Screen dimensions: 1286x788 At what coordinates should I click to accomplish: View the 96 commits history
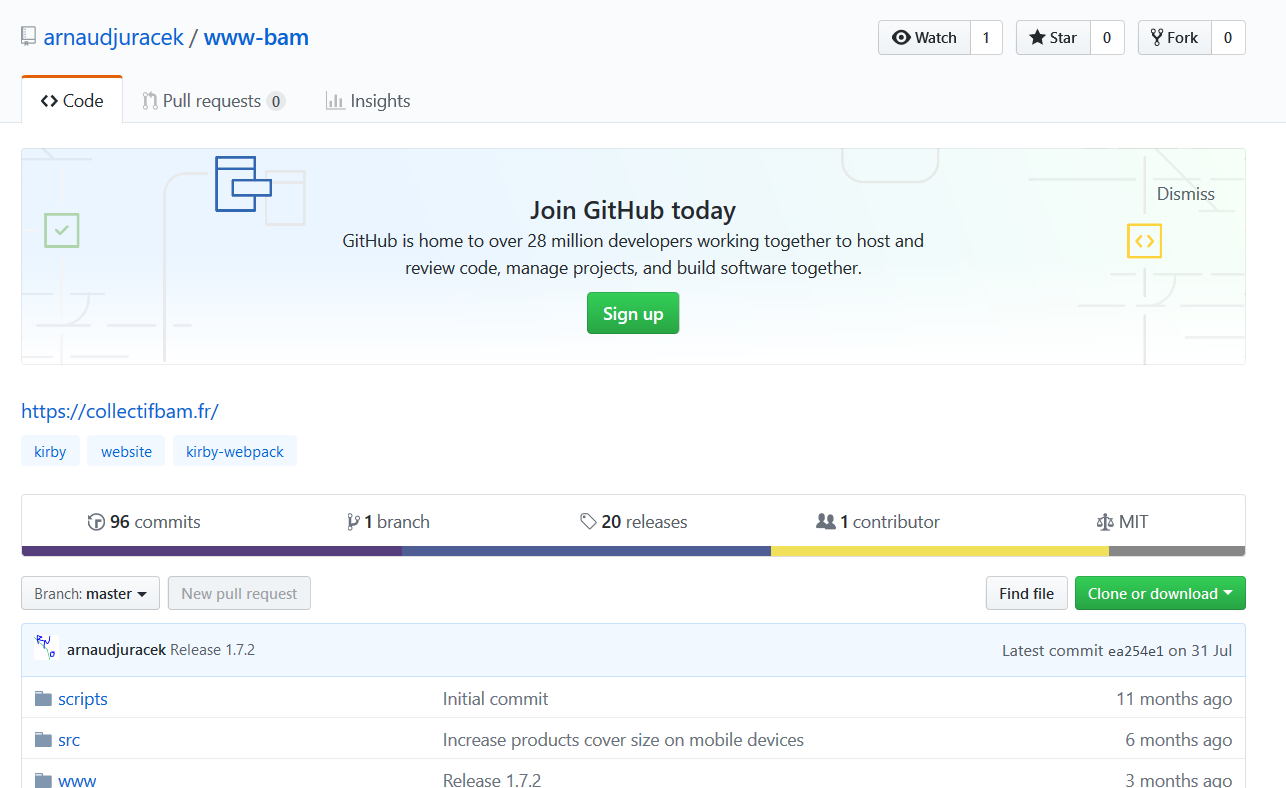click(144, 522)
